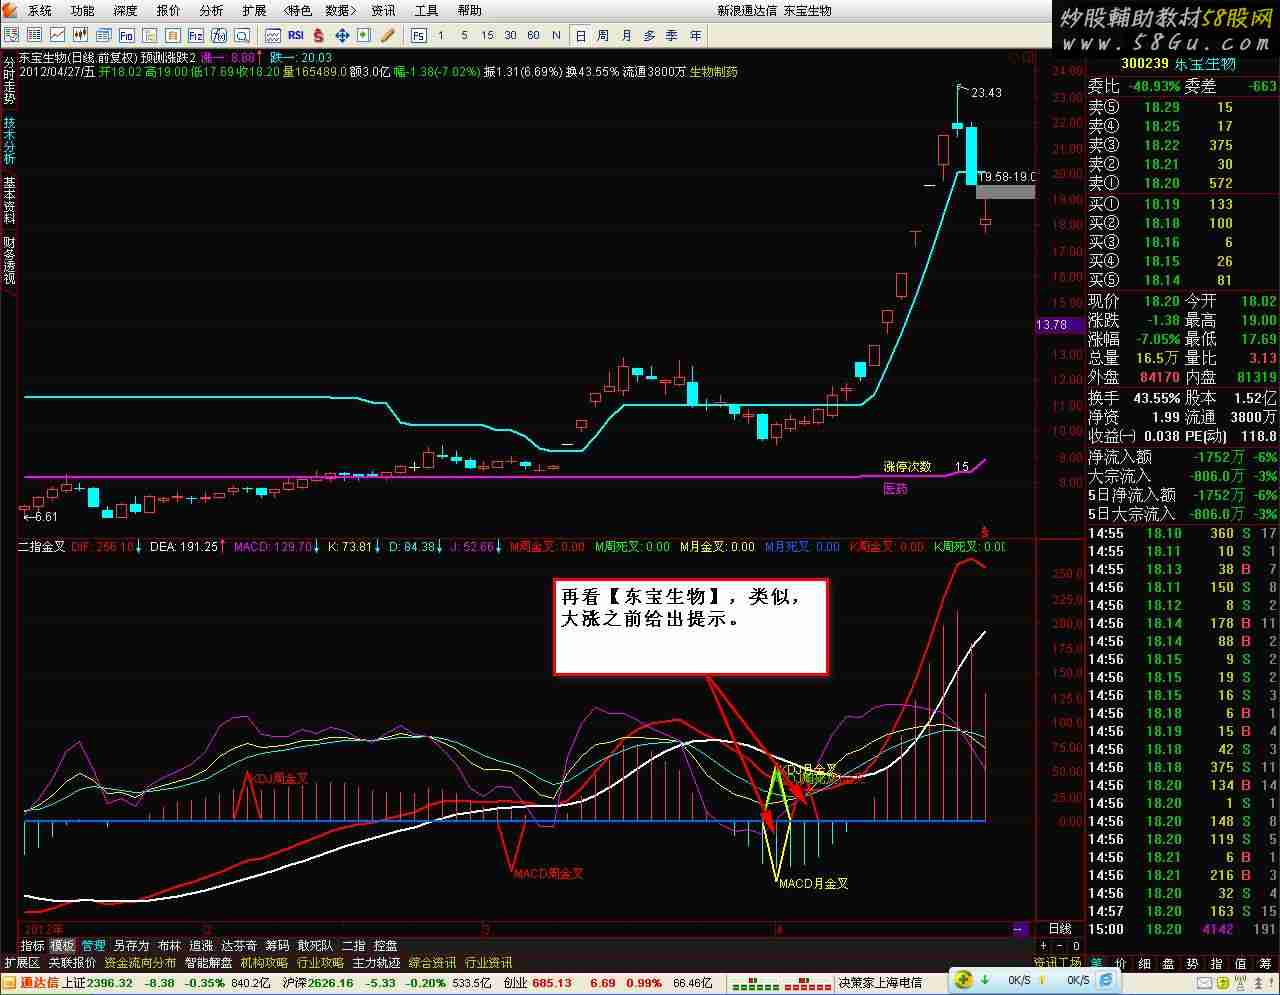
Task: Expand the 扩展区 panel
Action: (21, 963)
